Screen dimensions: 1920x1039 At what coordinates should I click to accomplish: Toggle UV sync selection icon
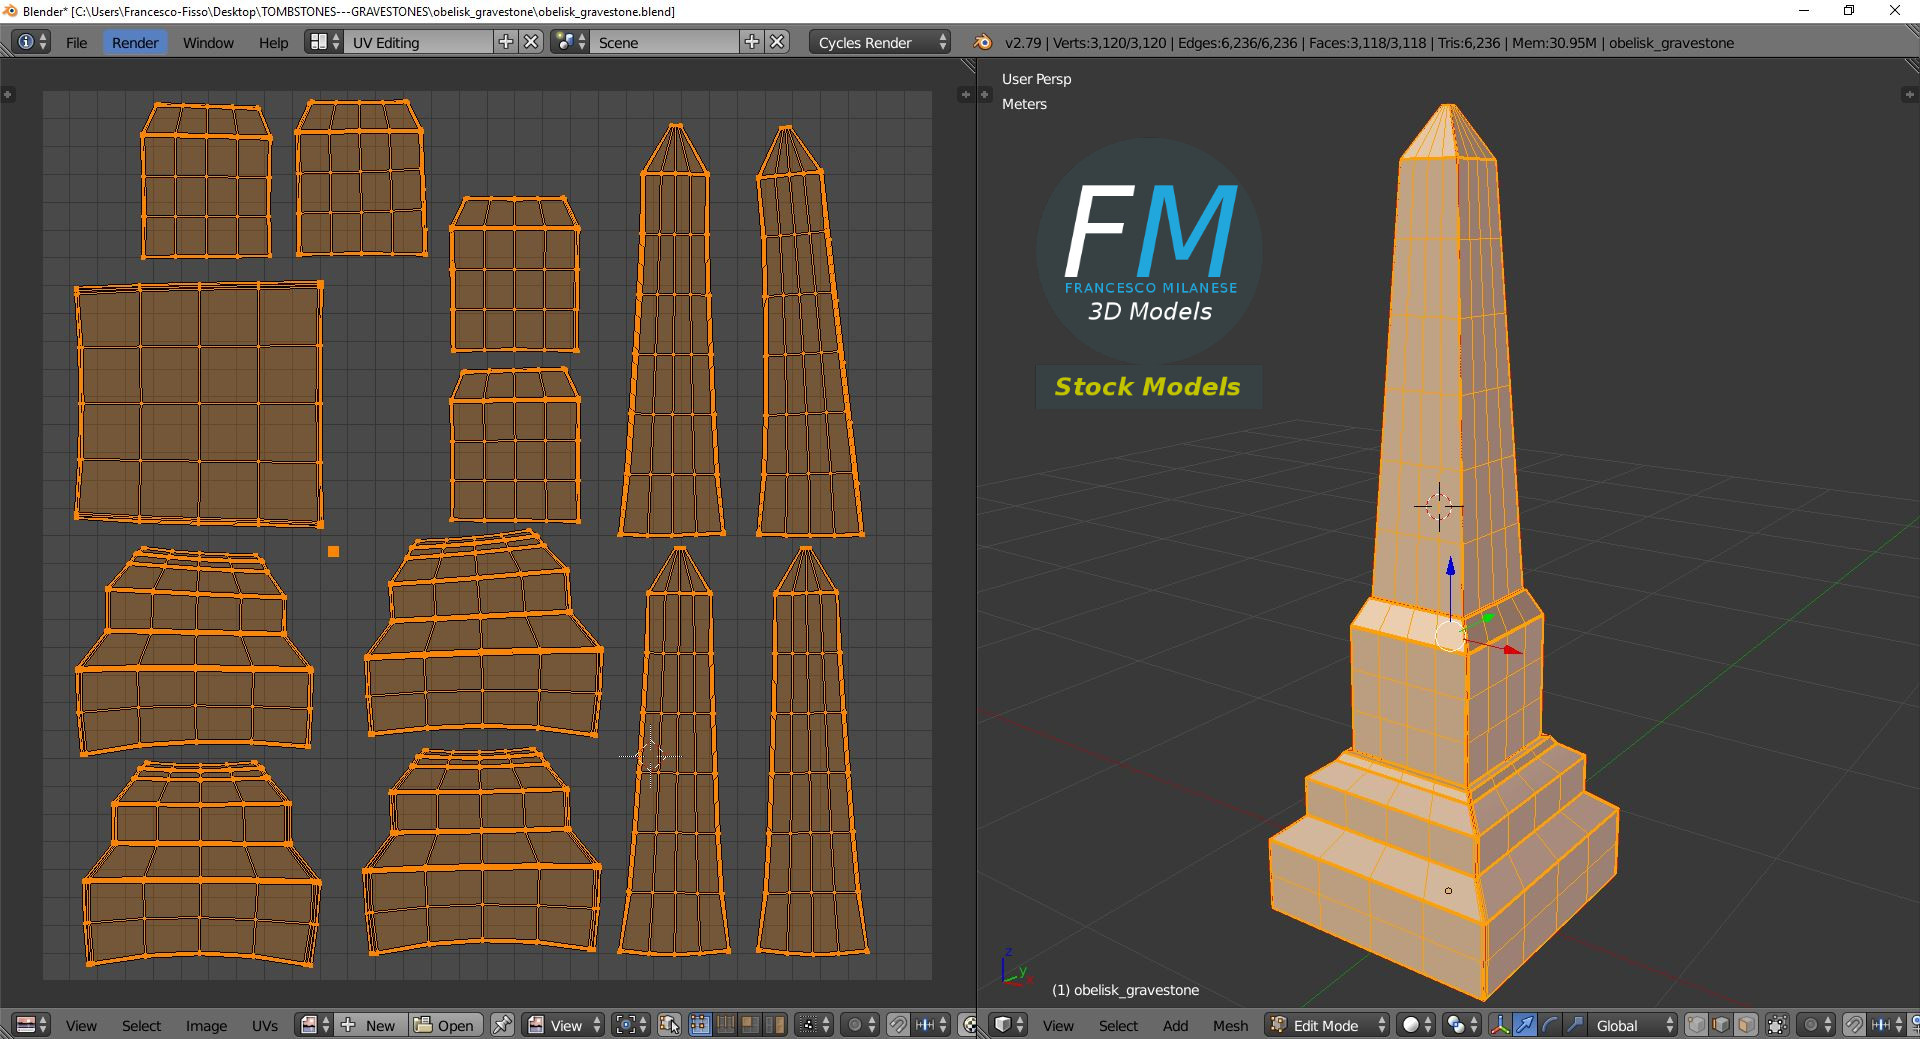coord(669,1025)
